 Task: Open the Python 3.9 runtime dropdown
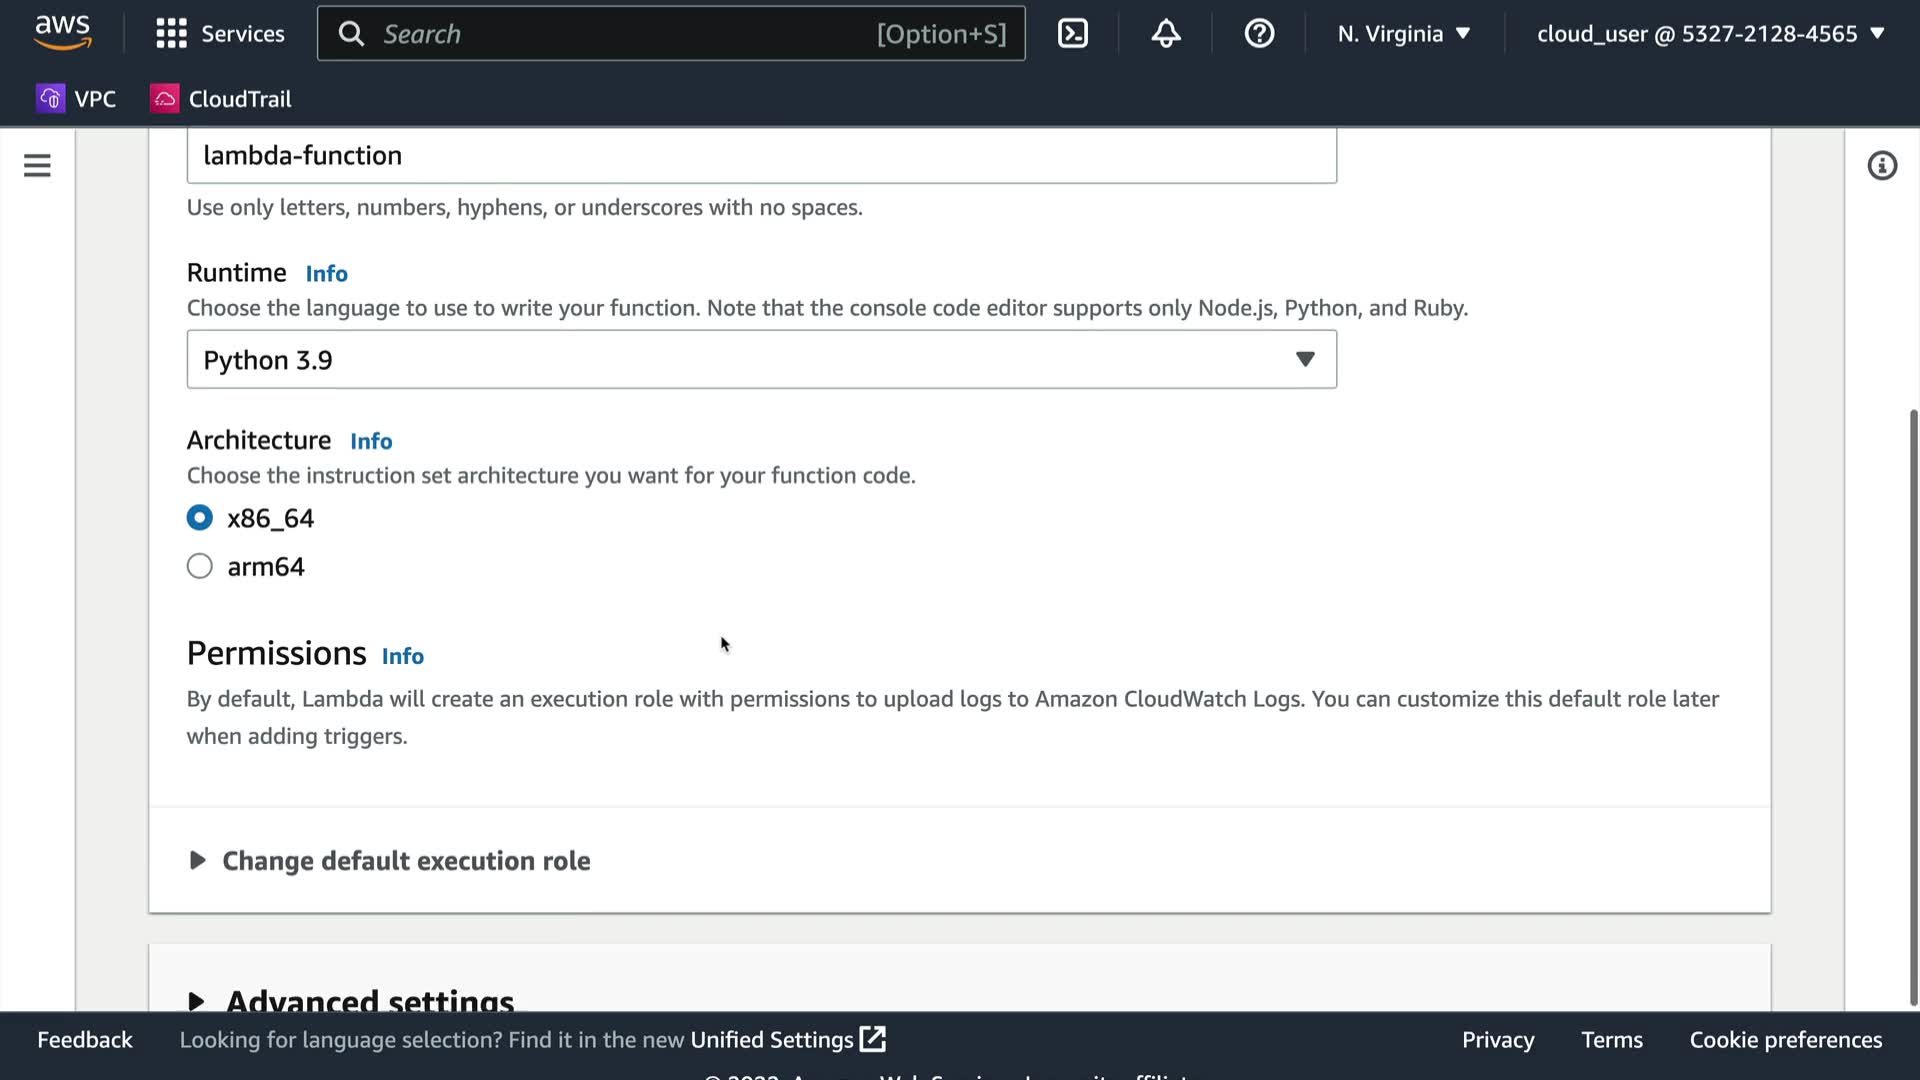click(x=761, y=360)
